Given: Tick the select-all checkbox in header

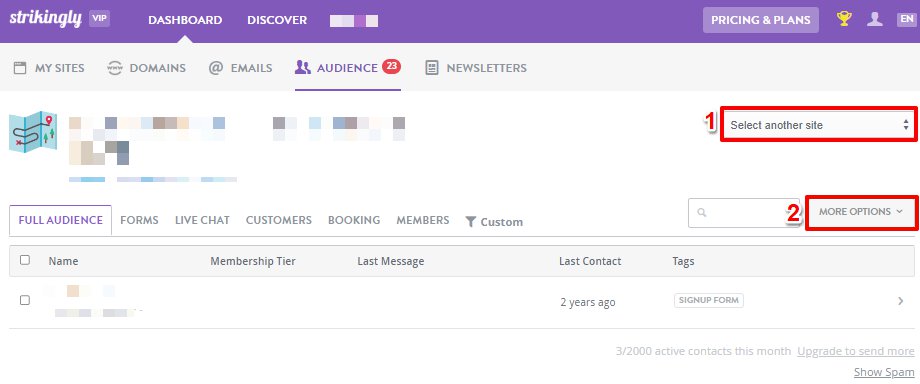Looking at the screenshot, I should (x=25, y=260).
